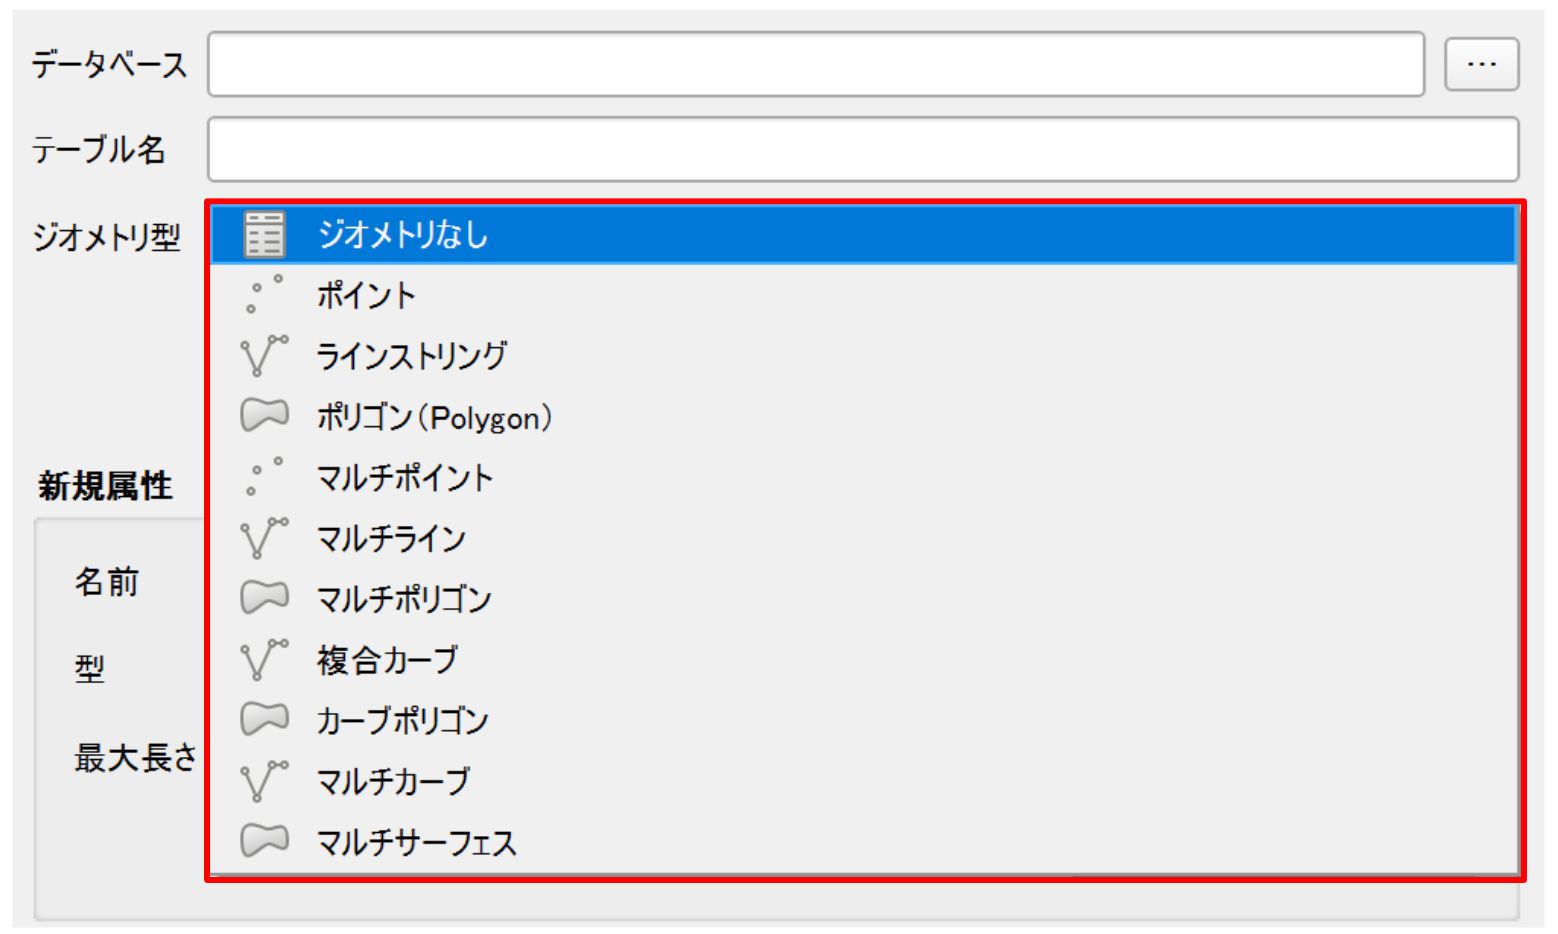Click the dots icon beside マルチポイント
Image resolution: width=1558 pixels, height=934 pixels.
click(265, 477)
